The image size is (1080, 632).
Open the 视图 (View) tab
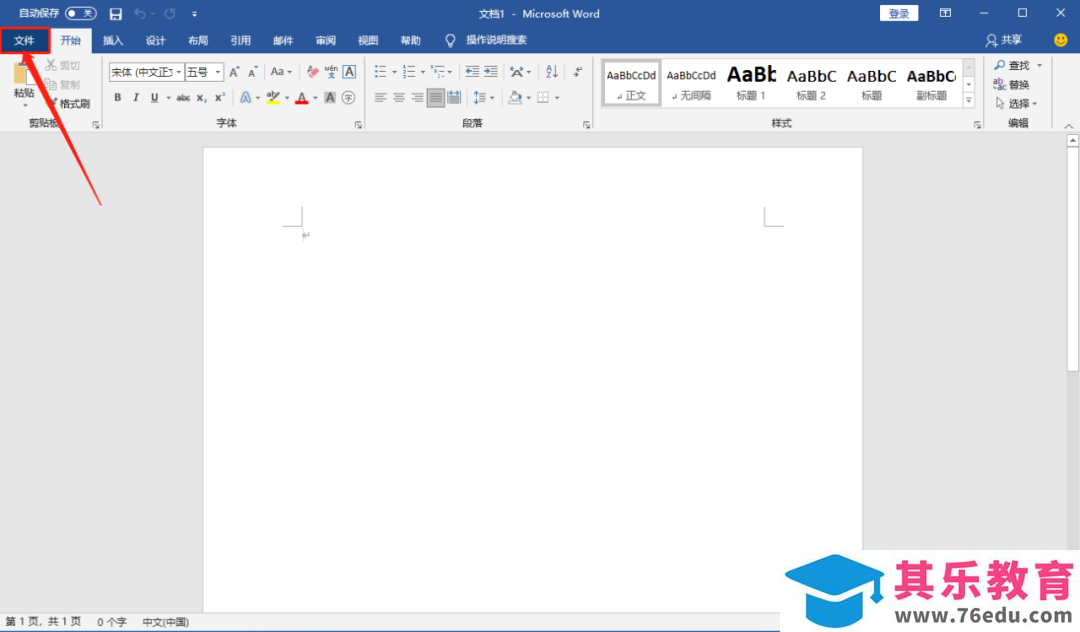[x=368, y=41]
